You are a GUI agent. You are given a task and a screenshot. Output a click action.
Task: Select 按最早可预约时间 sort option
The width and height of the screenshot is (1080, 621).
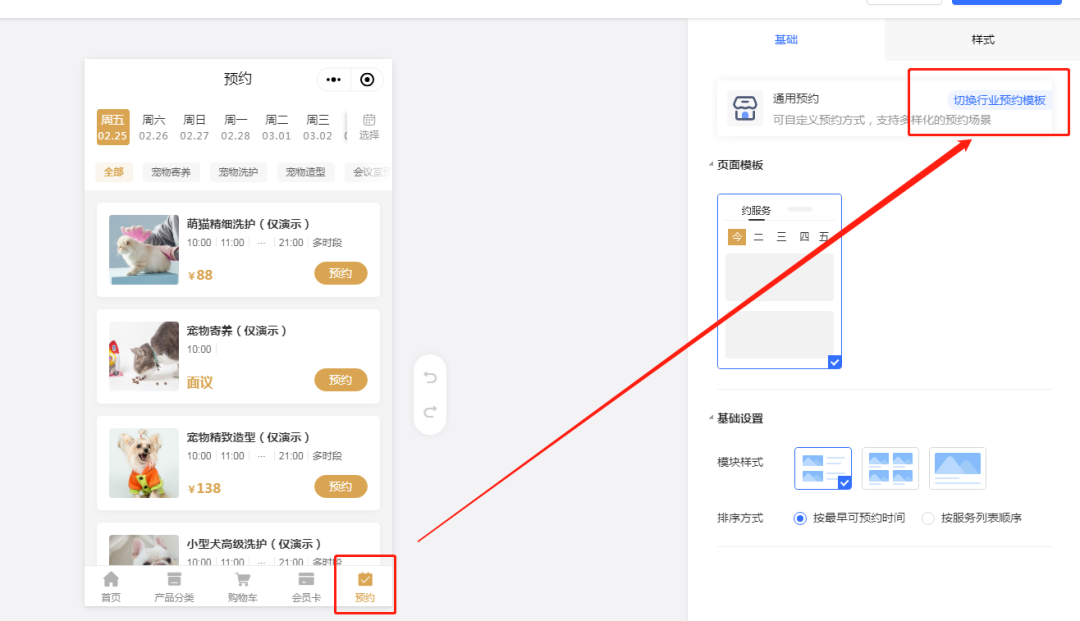point(800,518)
